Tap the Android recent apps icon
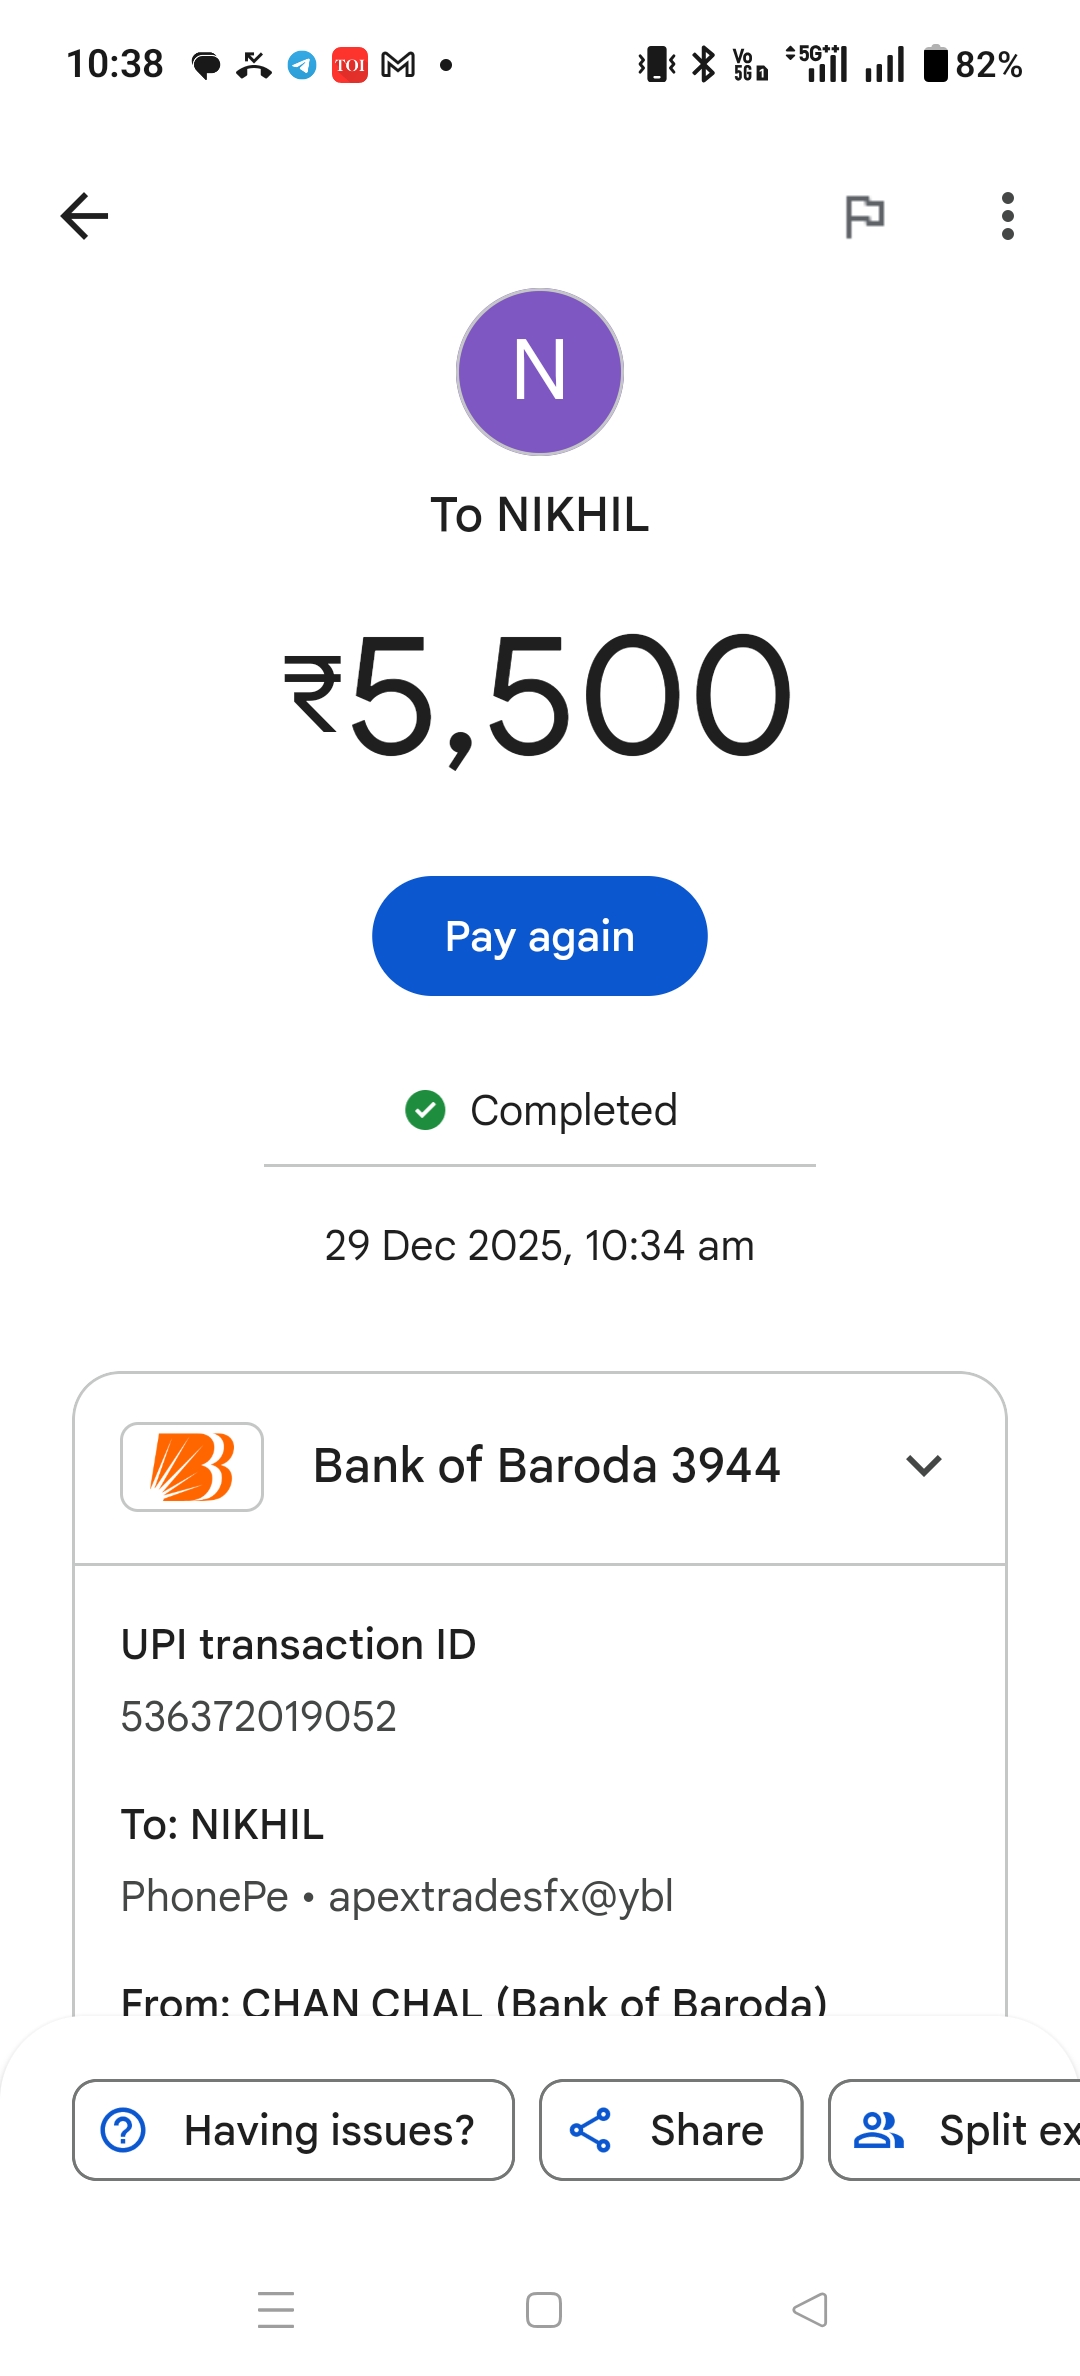The image size is (1080, 2376). (x=276, y=2310)
